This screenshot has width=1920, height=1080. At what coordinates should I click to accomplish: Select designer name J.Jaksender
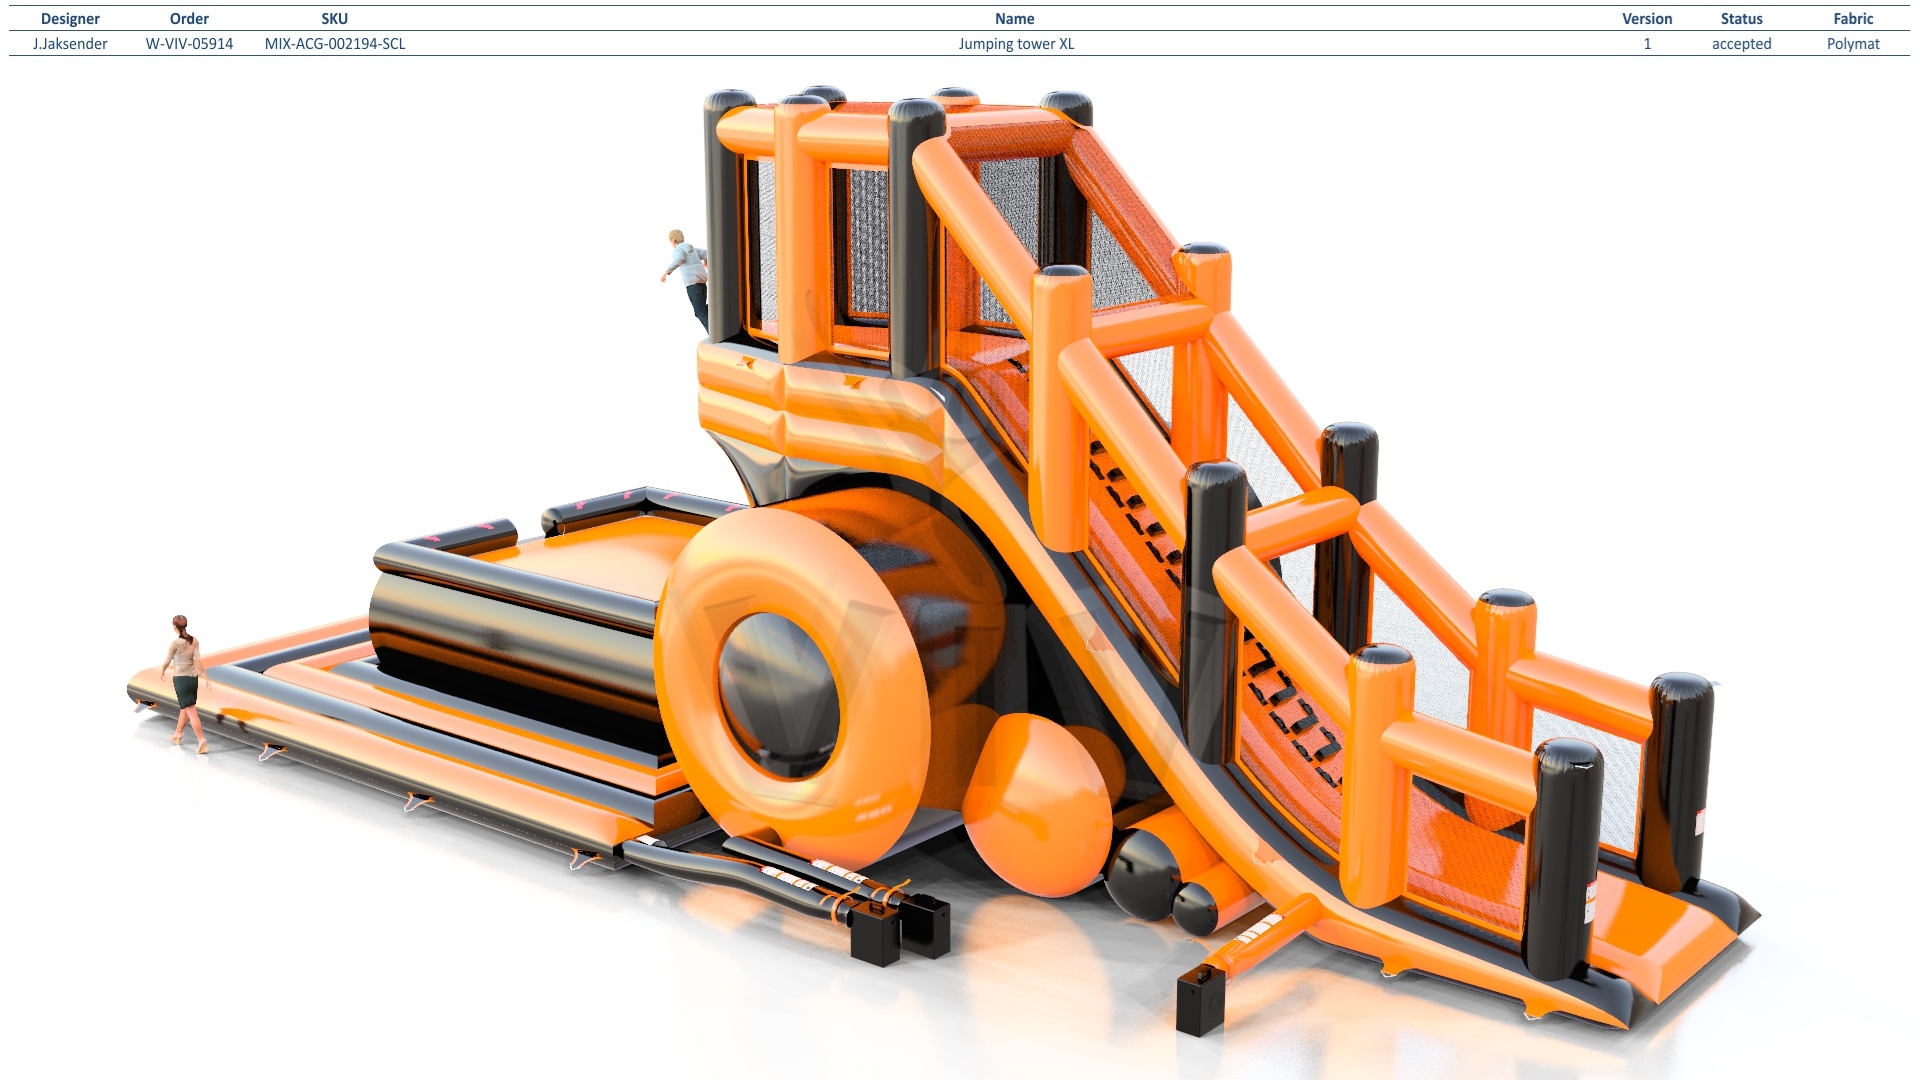tap(70, 44)
